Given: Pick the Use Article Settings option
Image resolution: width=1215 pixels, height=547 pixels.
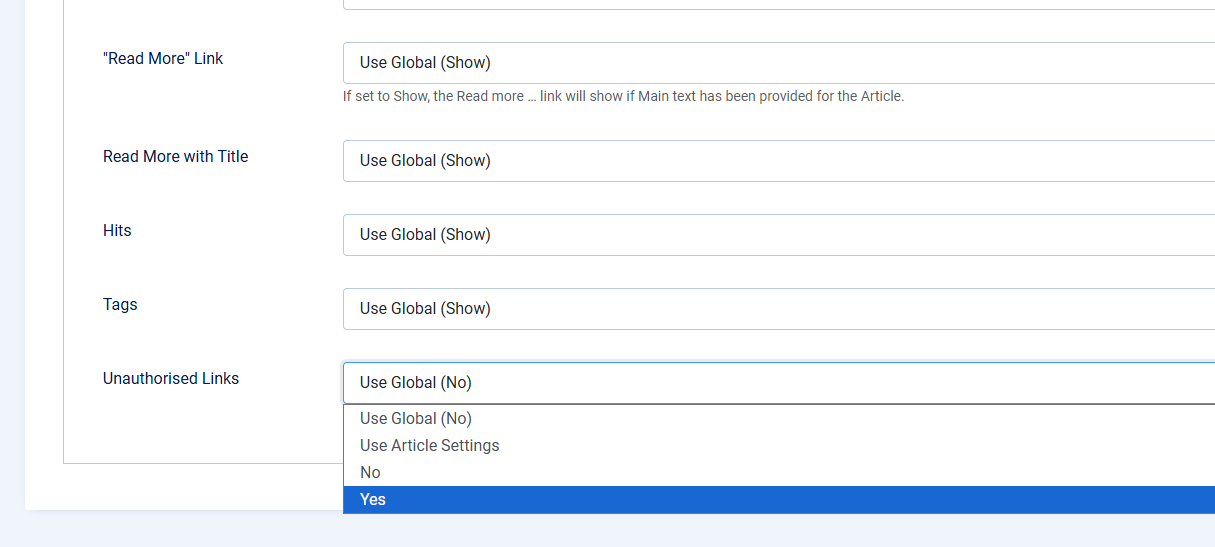Looking at the screenshot, I should tap(778, 446).
